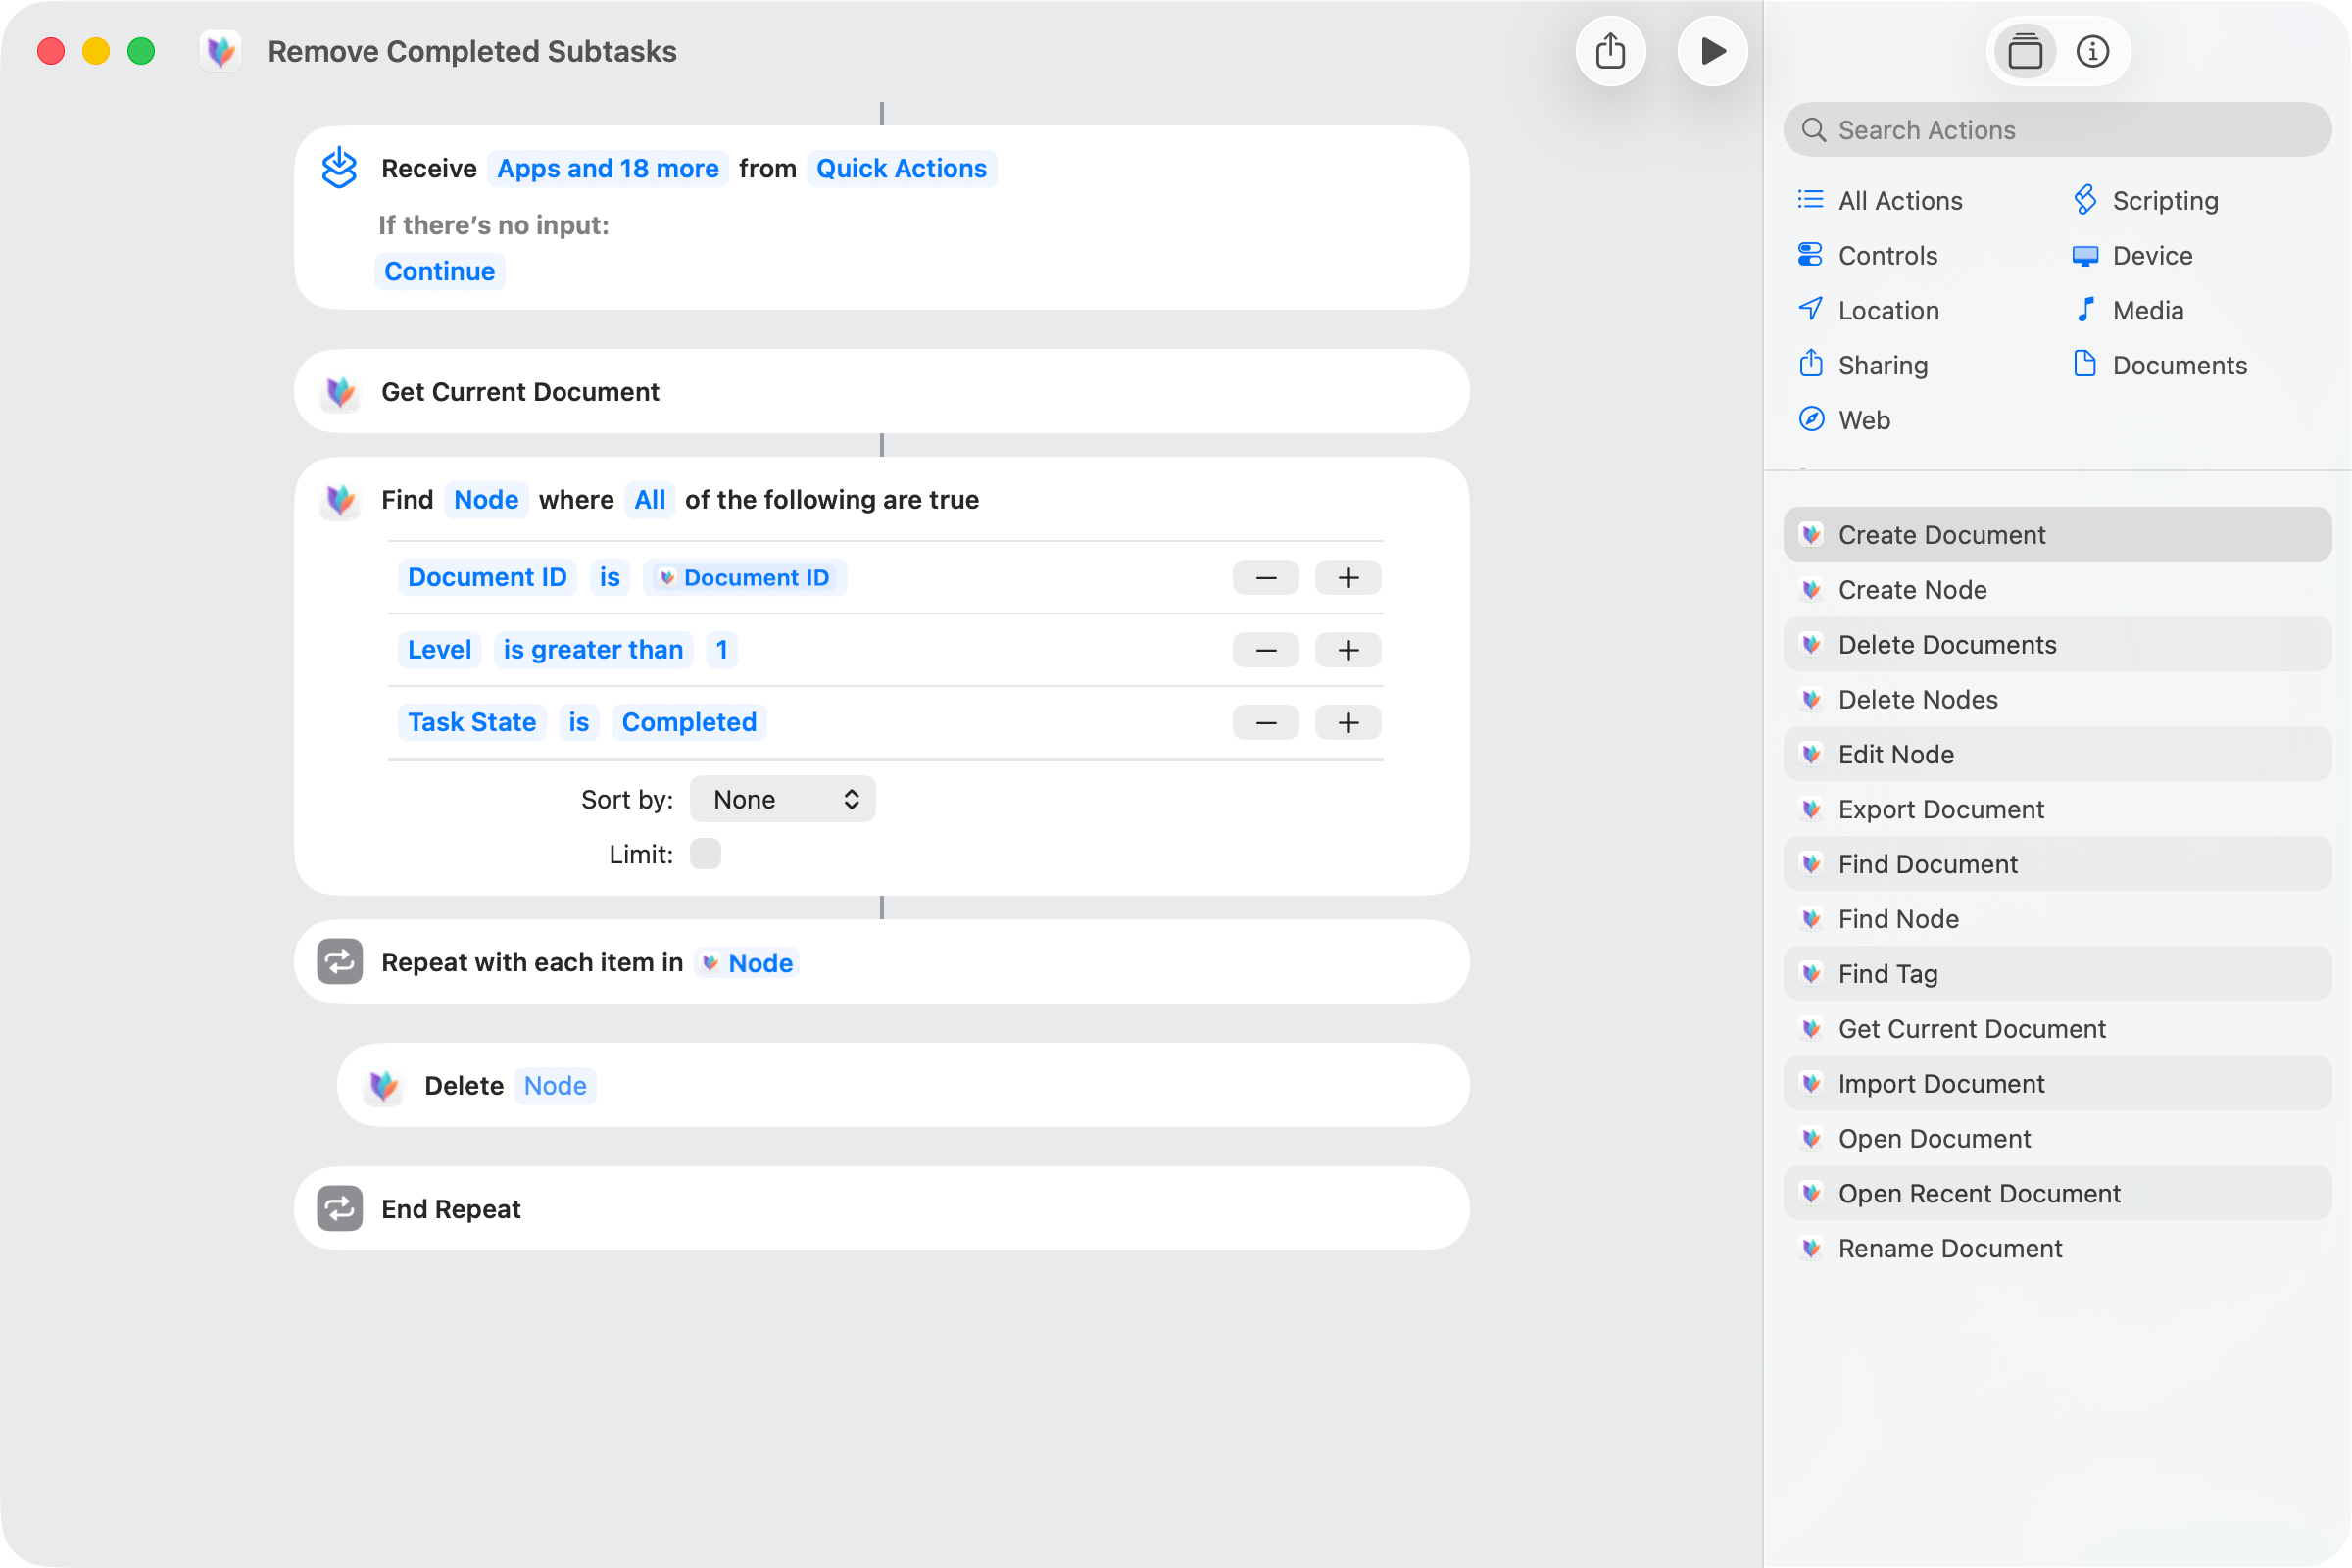Screen dimensions: 2352x1568
Task: Select the Device category
Action: (x=2132, y=255)
